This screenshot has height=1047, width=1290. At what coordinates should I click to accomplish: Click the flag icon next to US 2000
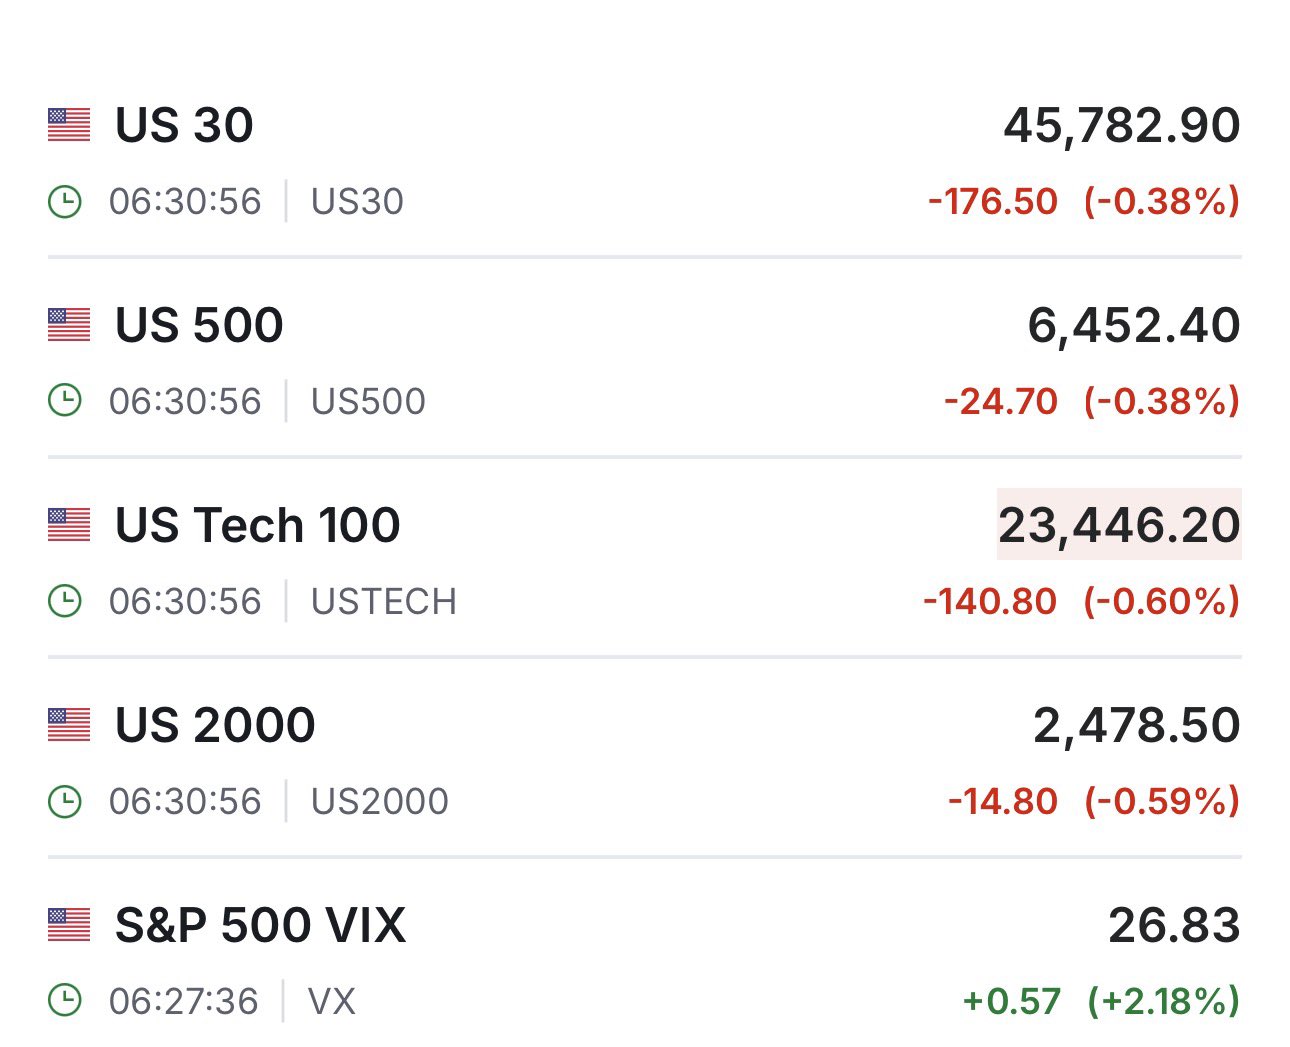click(69, 725)
